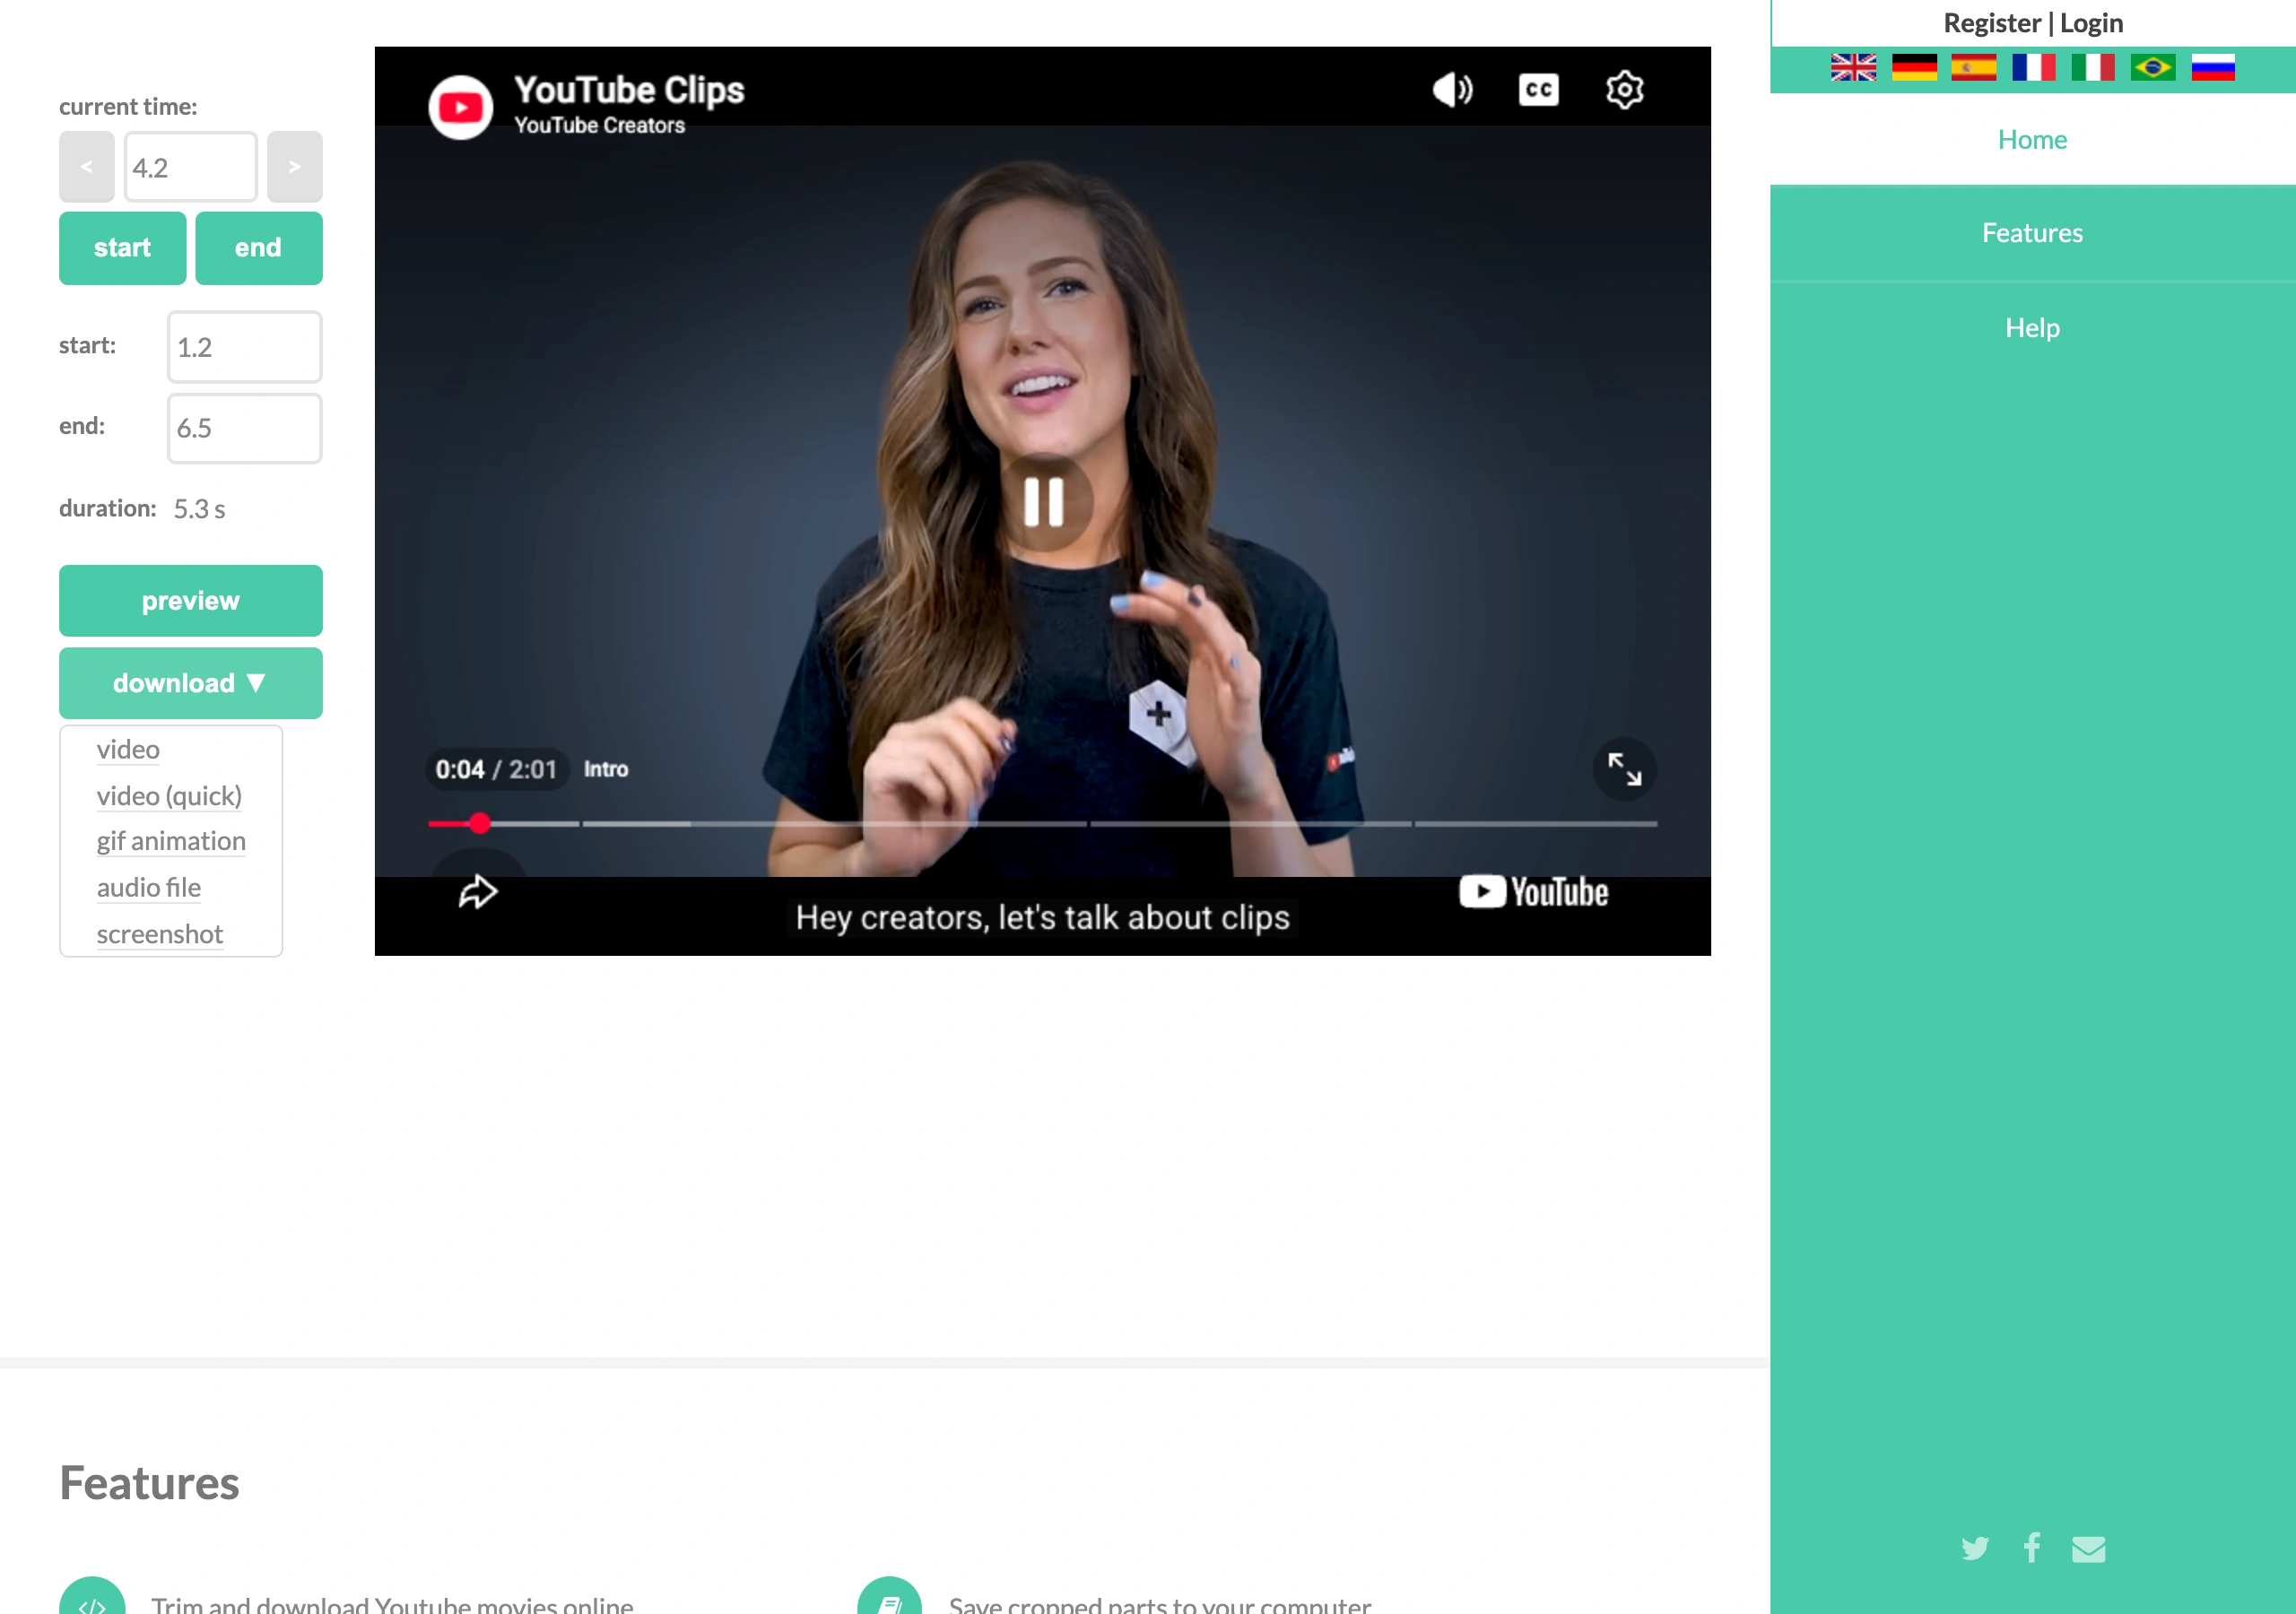Enter fullscreen with the expand arrows icon
This screenshot has height=1614, width=2296.
1624,769
